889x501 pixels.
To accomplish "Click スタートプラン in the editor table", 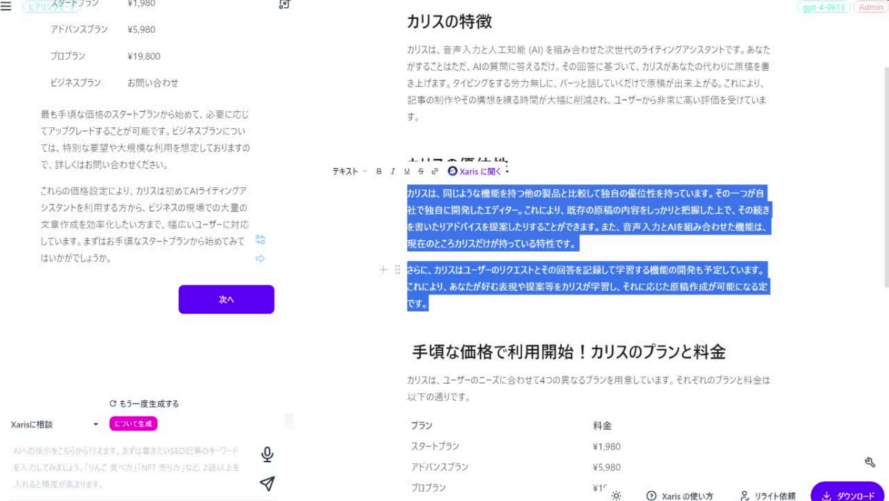I will click(x=435, y=447).
